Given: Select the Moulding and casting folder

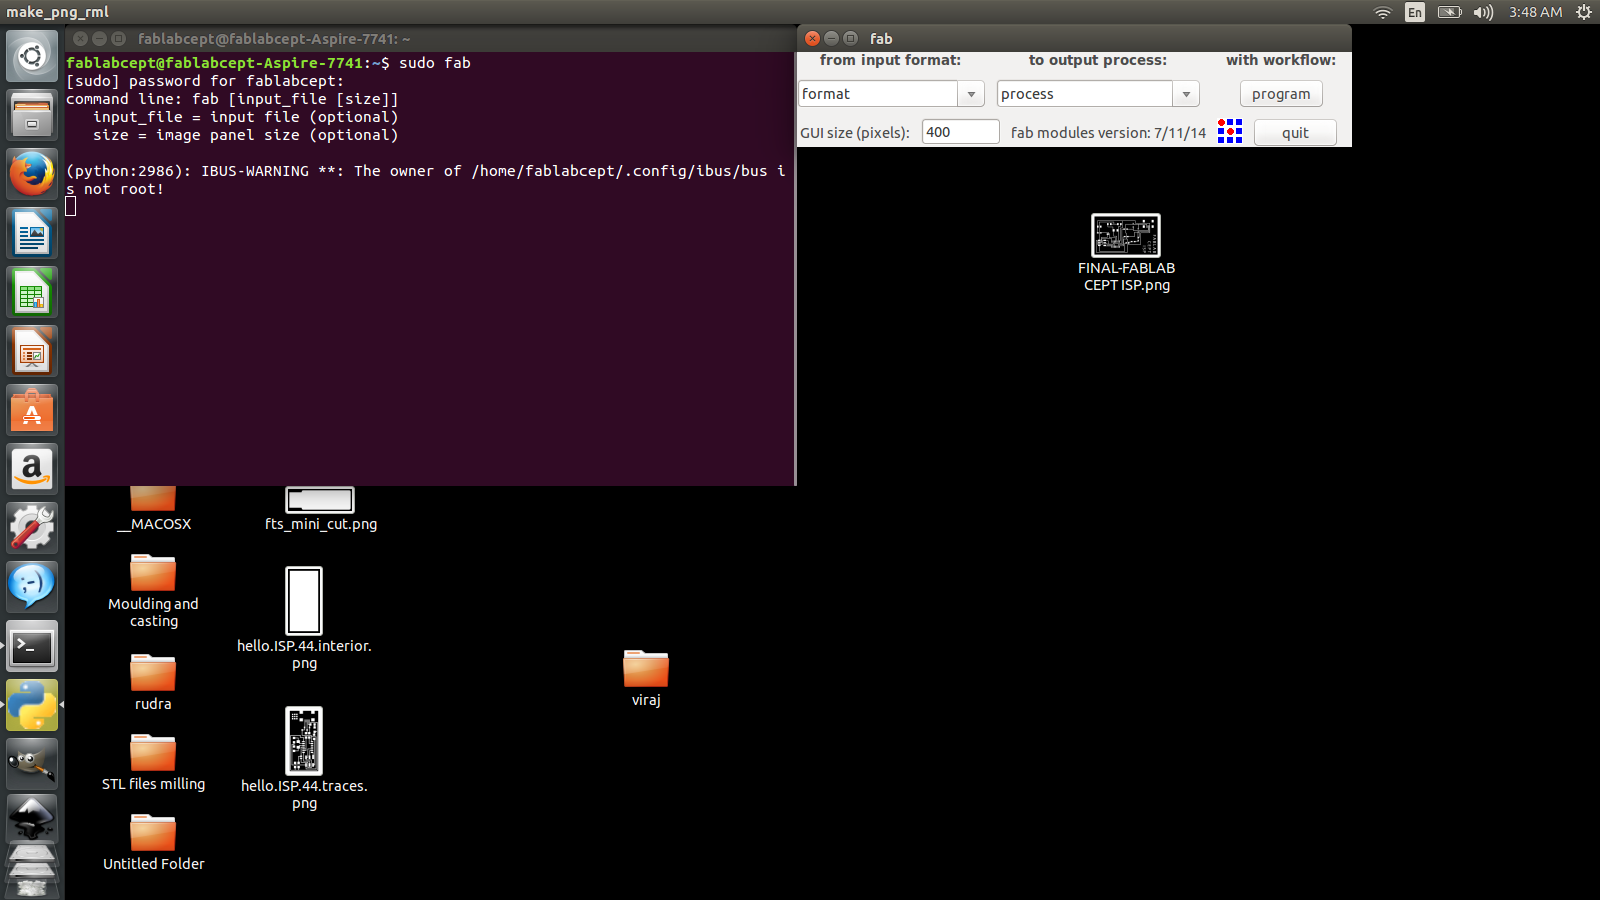Looking at the screenshot, I should pos(153,591).
